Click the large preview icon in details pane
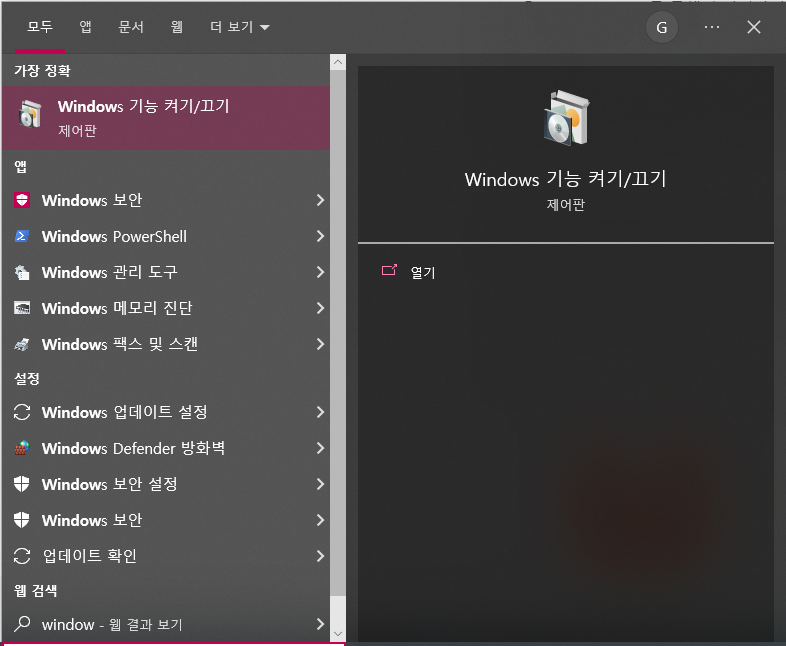 point(566,118)
